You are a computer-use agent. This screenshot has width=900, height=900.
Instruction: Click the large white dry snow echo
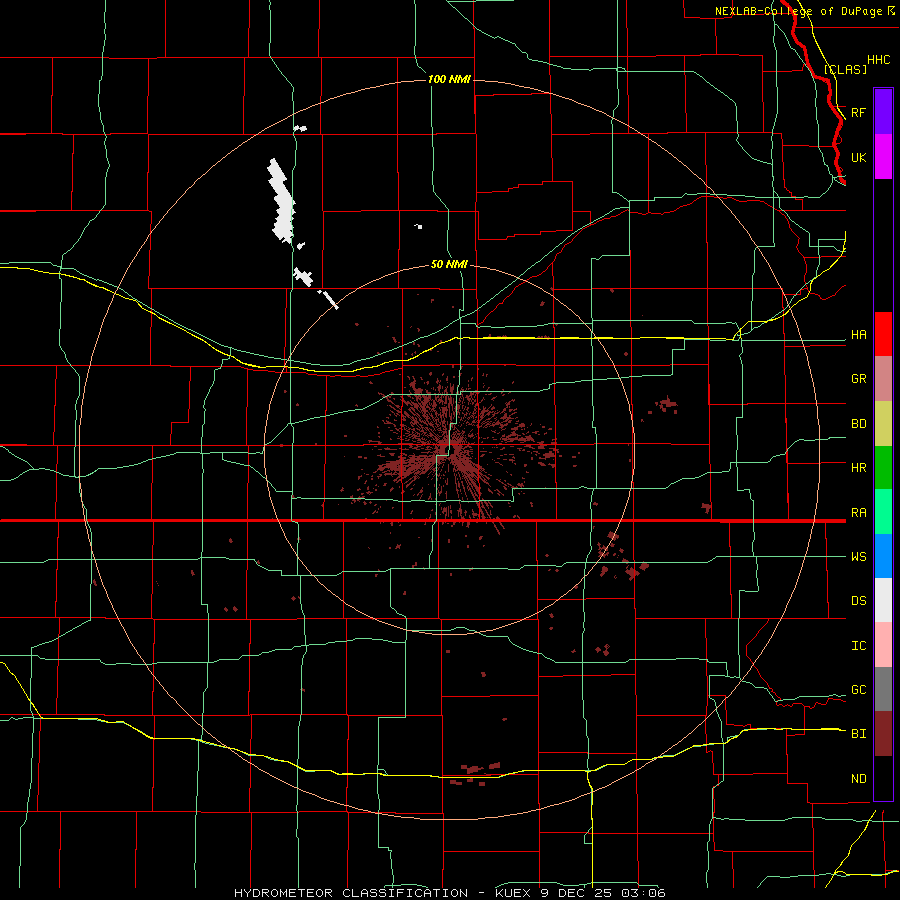[x=281, y=200]
